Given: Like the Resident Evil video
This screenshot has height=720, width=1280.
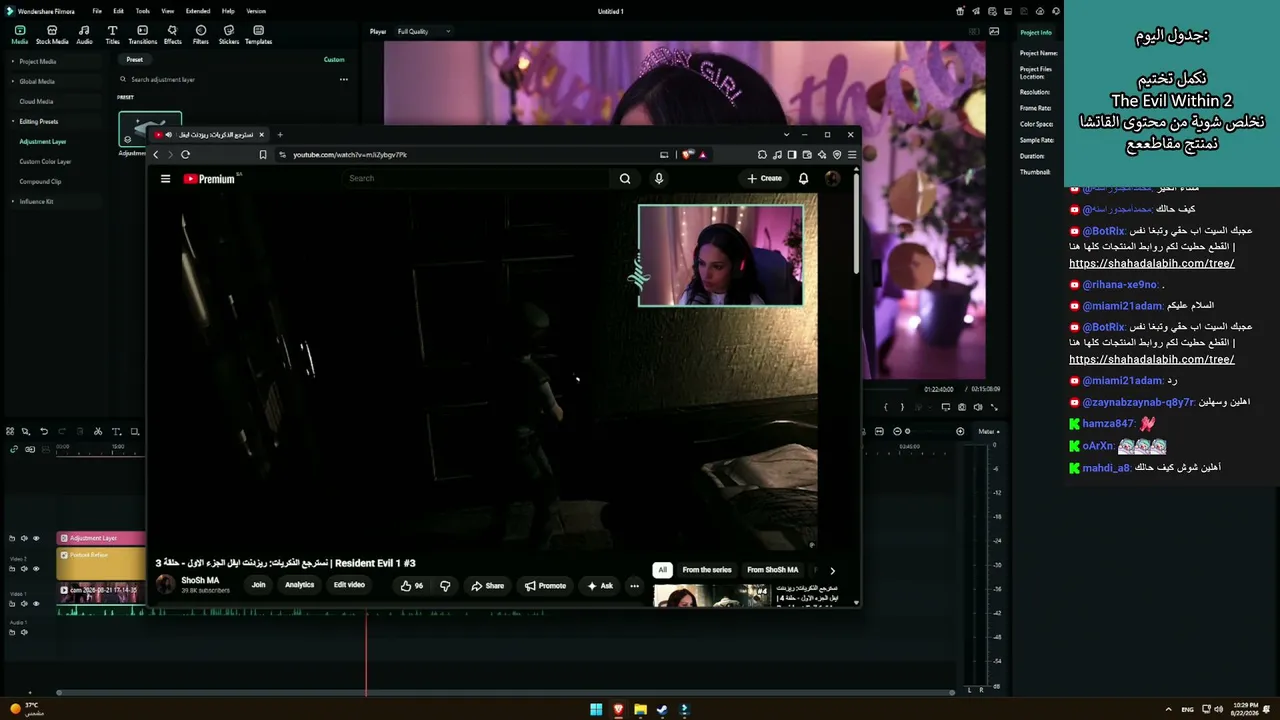Looking at the screenshot, I should (x=411, y=586).
